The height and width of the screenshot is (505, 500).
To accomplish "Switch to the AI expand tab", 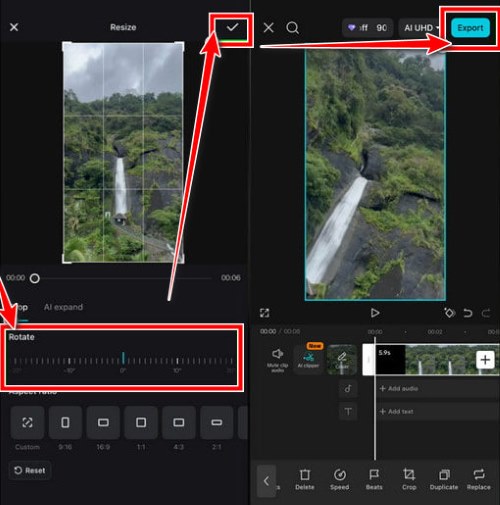I will (63, 307).
